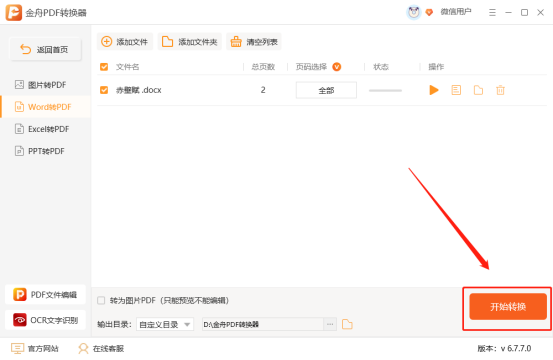The image size is (553, 360).
Task: Click page count 2 of 赤壁赋.docx
Action: point(263,90)
